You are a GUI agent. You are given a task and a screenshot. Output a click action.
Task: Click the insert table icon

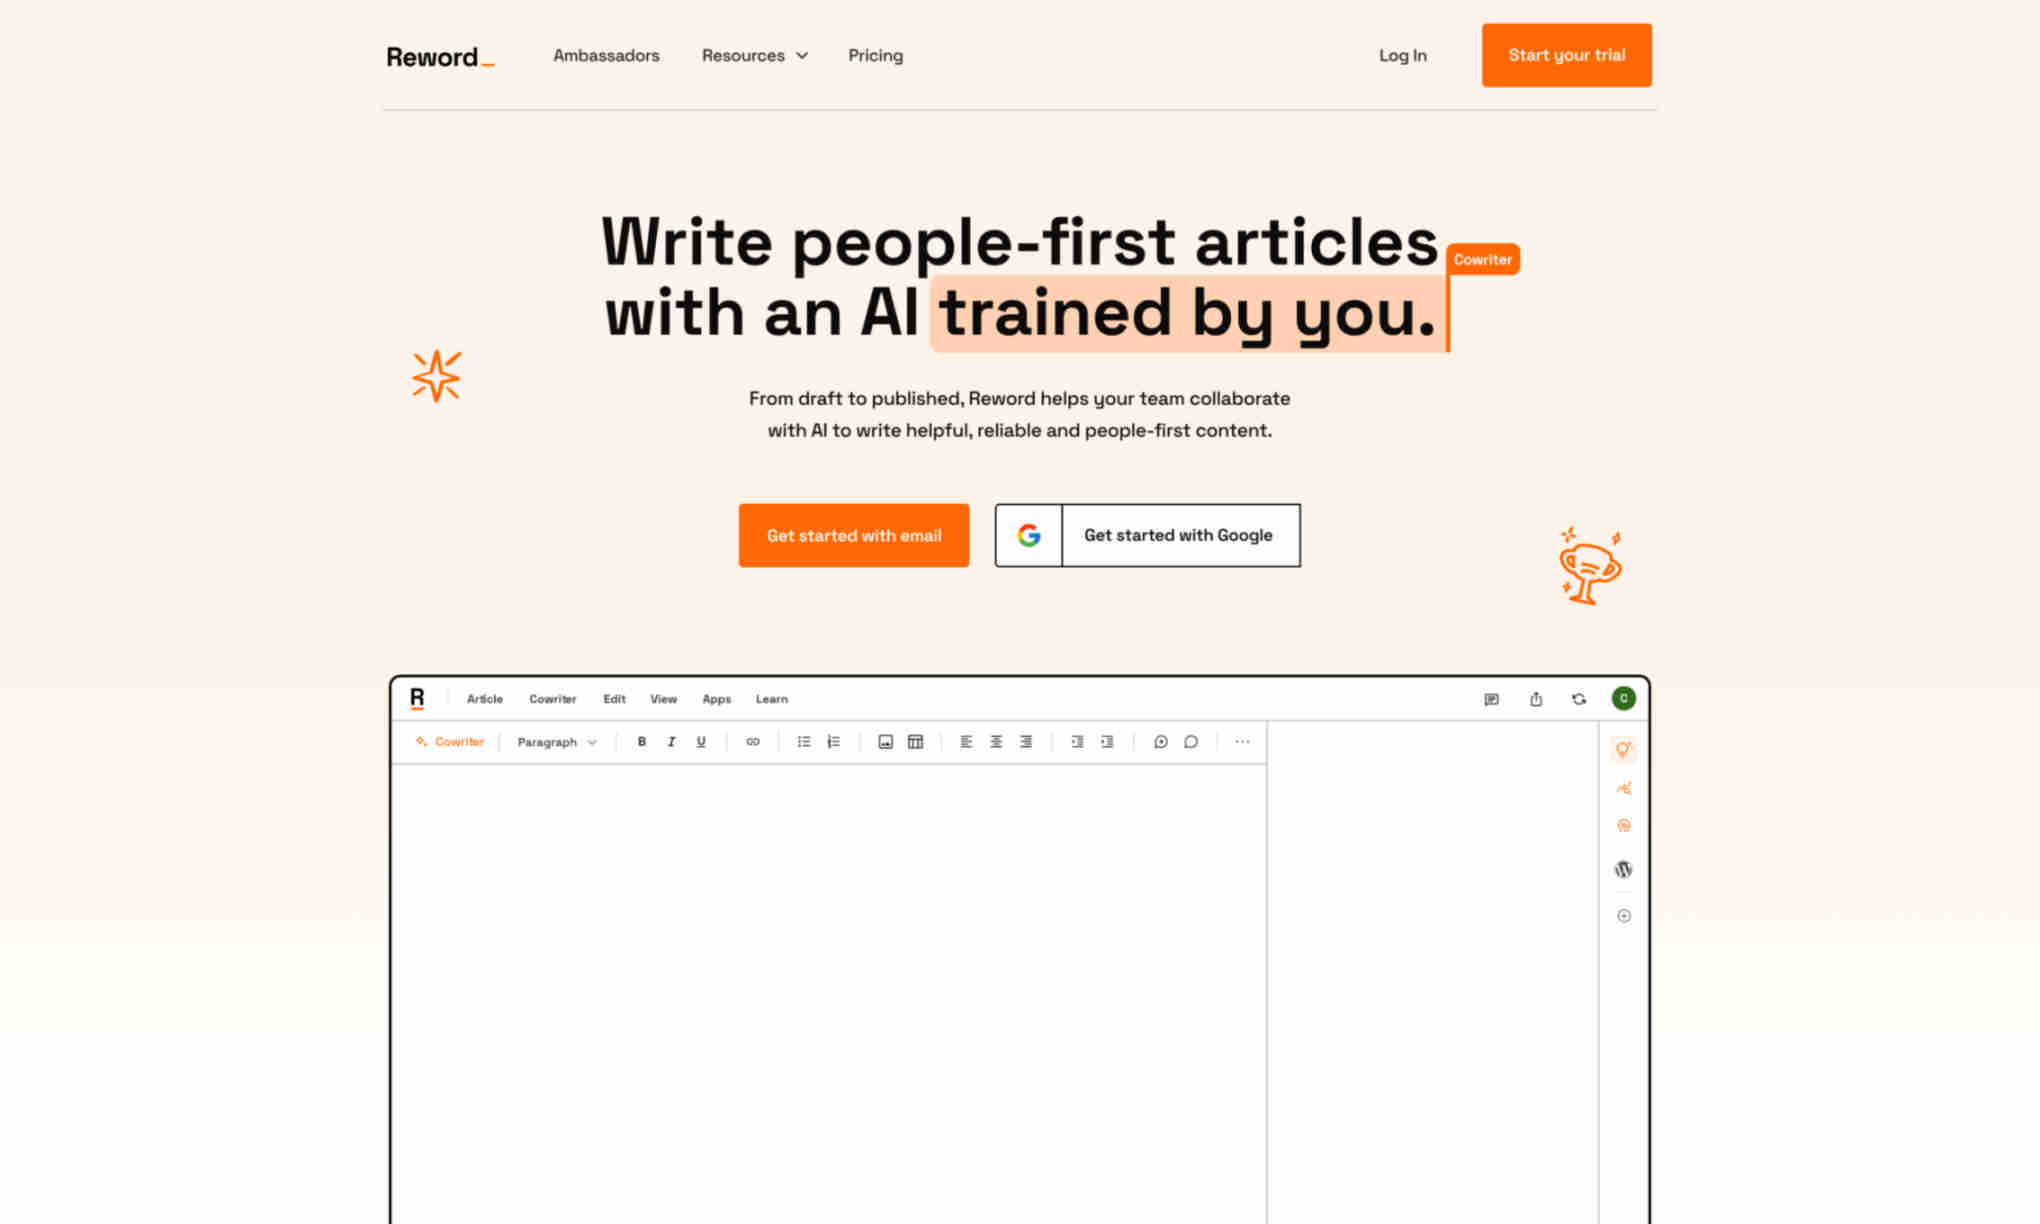(x=915, y=742)
